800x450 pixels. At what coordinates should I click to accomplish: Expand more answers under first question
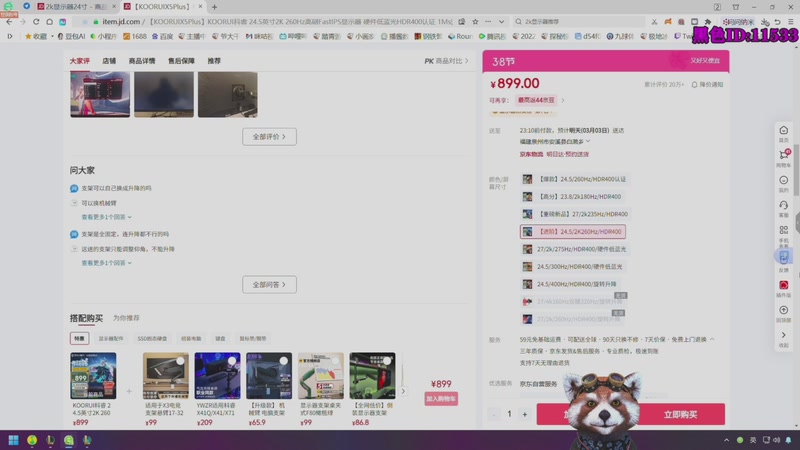[x=106, y=217]
